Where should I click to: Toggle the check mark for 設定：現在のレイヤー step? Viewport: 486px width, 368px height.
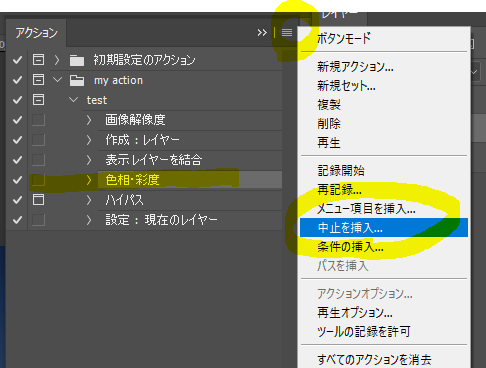[17, 220]
